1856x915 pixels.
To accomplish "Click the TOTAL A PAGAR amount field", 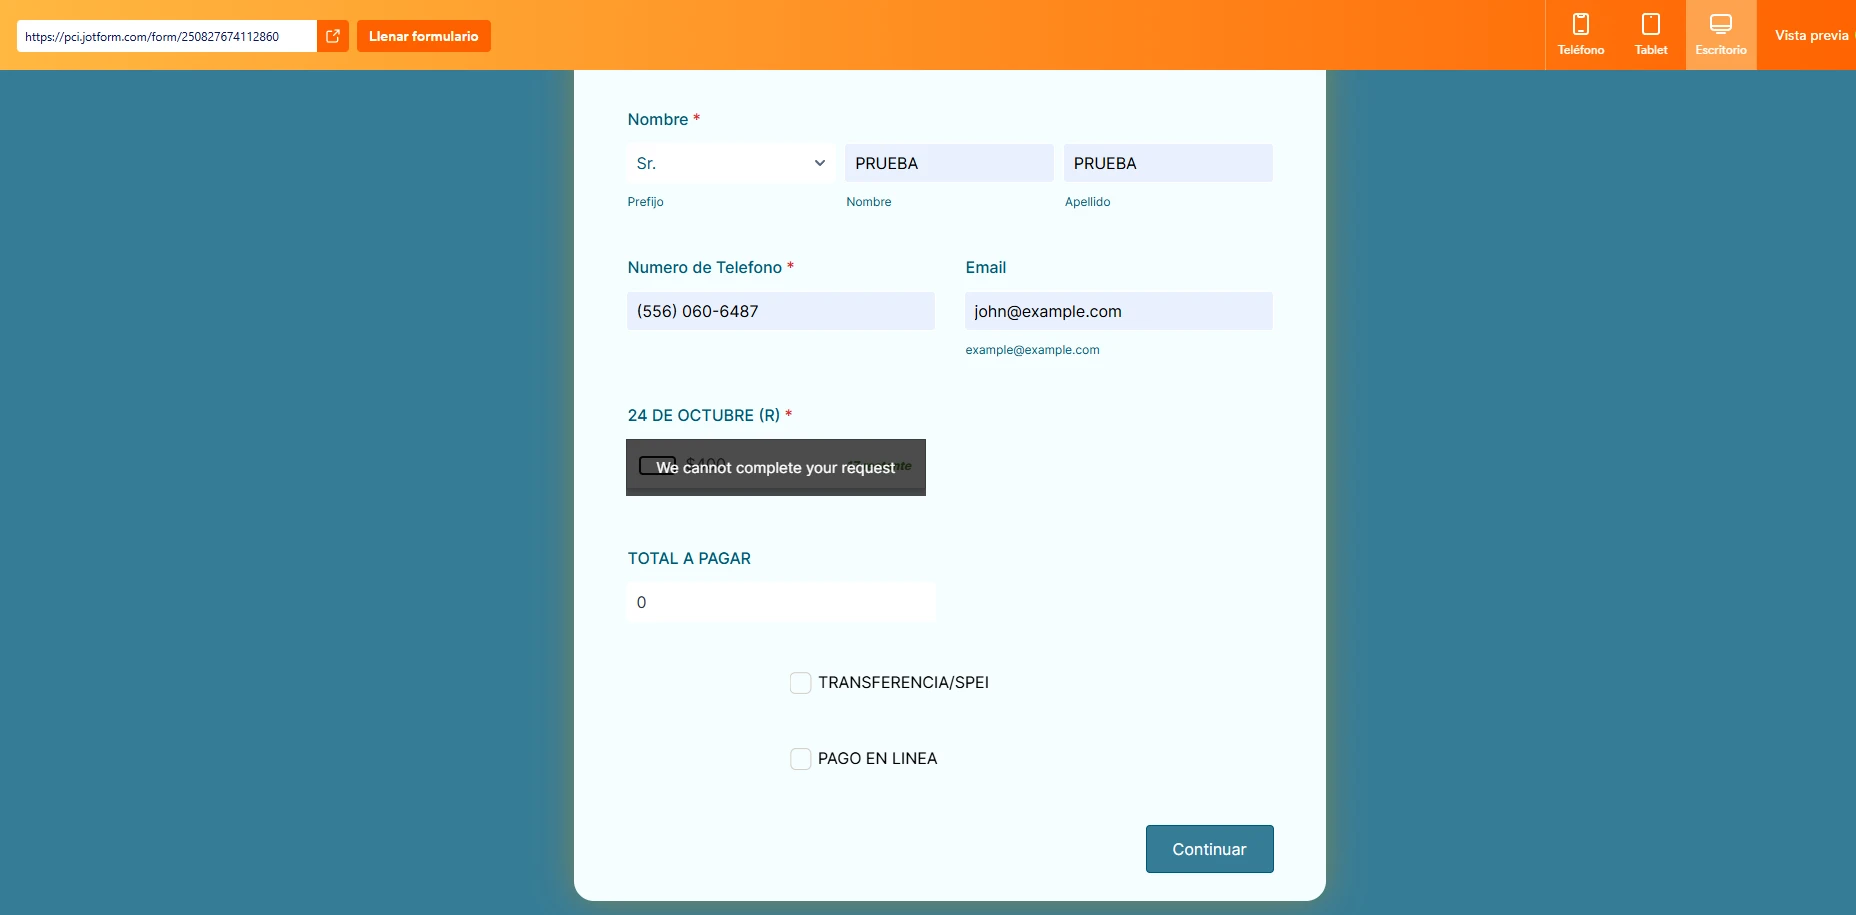I will click(x=780, y=602).
